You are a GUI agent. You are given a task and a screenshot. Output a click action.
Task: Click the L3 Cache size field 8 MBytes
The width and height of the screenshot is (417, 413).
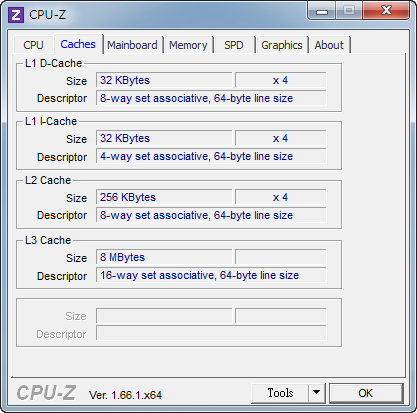[x=164, y=257]
